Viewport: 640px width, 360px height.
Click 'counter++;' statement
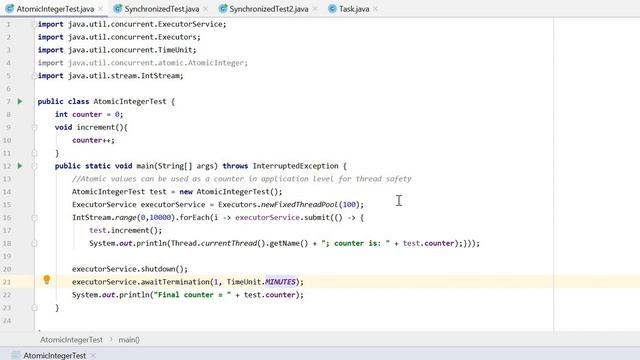pyautogui.click(x=93, y=140)
